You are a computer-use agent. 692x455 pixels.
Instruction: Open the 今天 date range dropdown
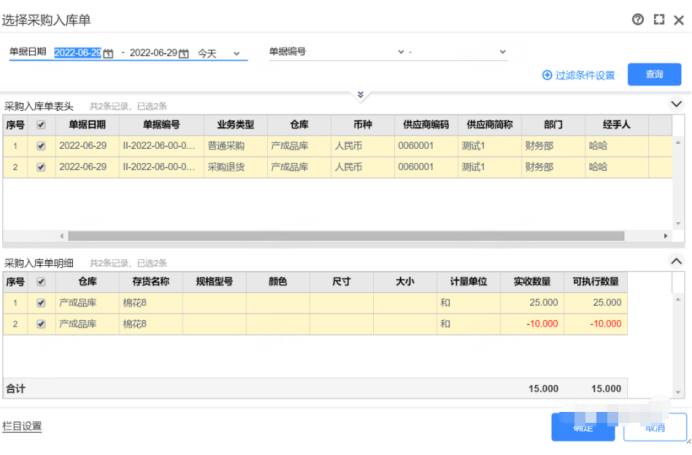point(237,53)
